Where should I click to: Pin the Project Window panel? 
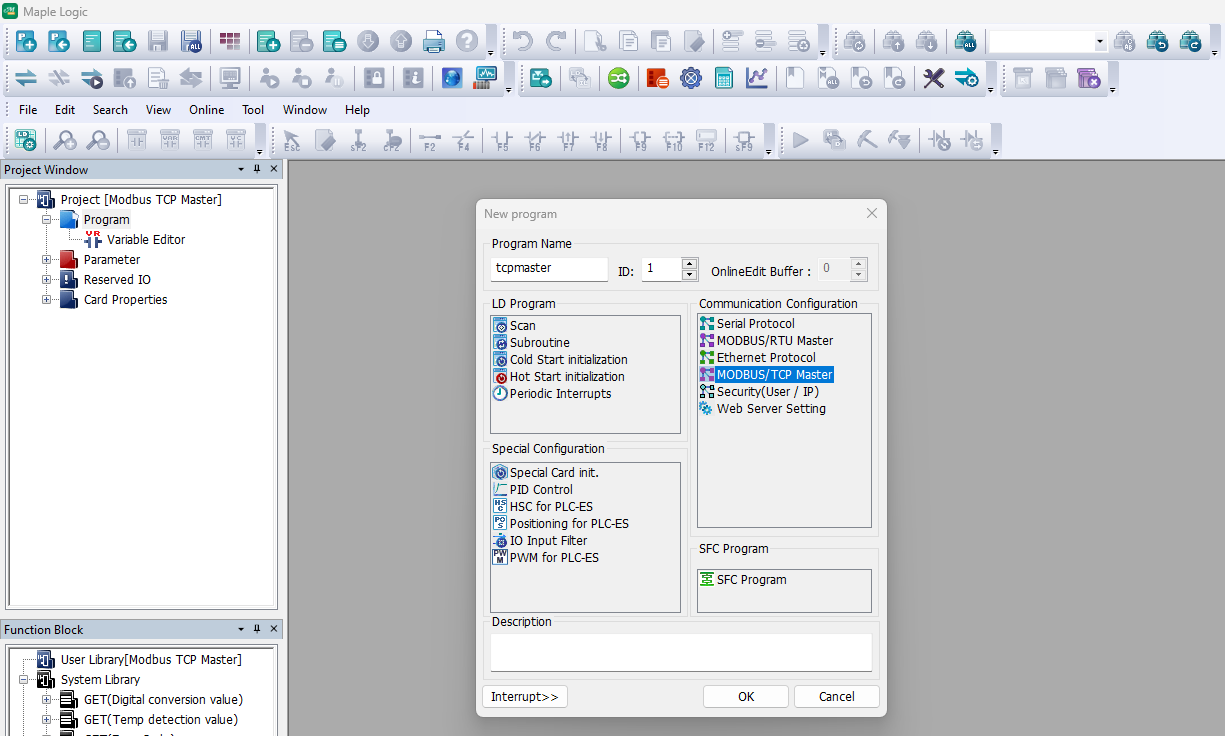tap(257, 170)
